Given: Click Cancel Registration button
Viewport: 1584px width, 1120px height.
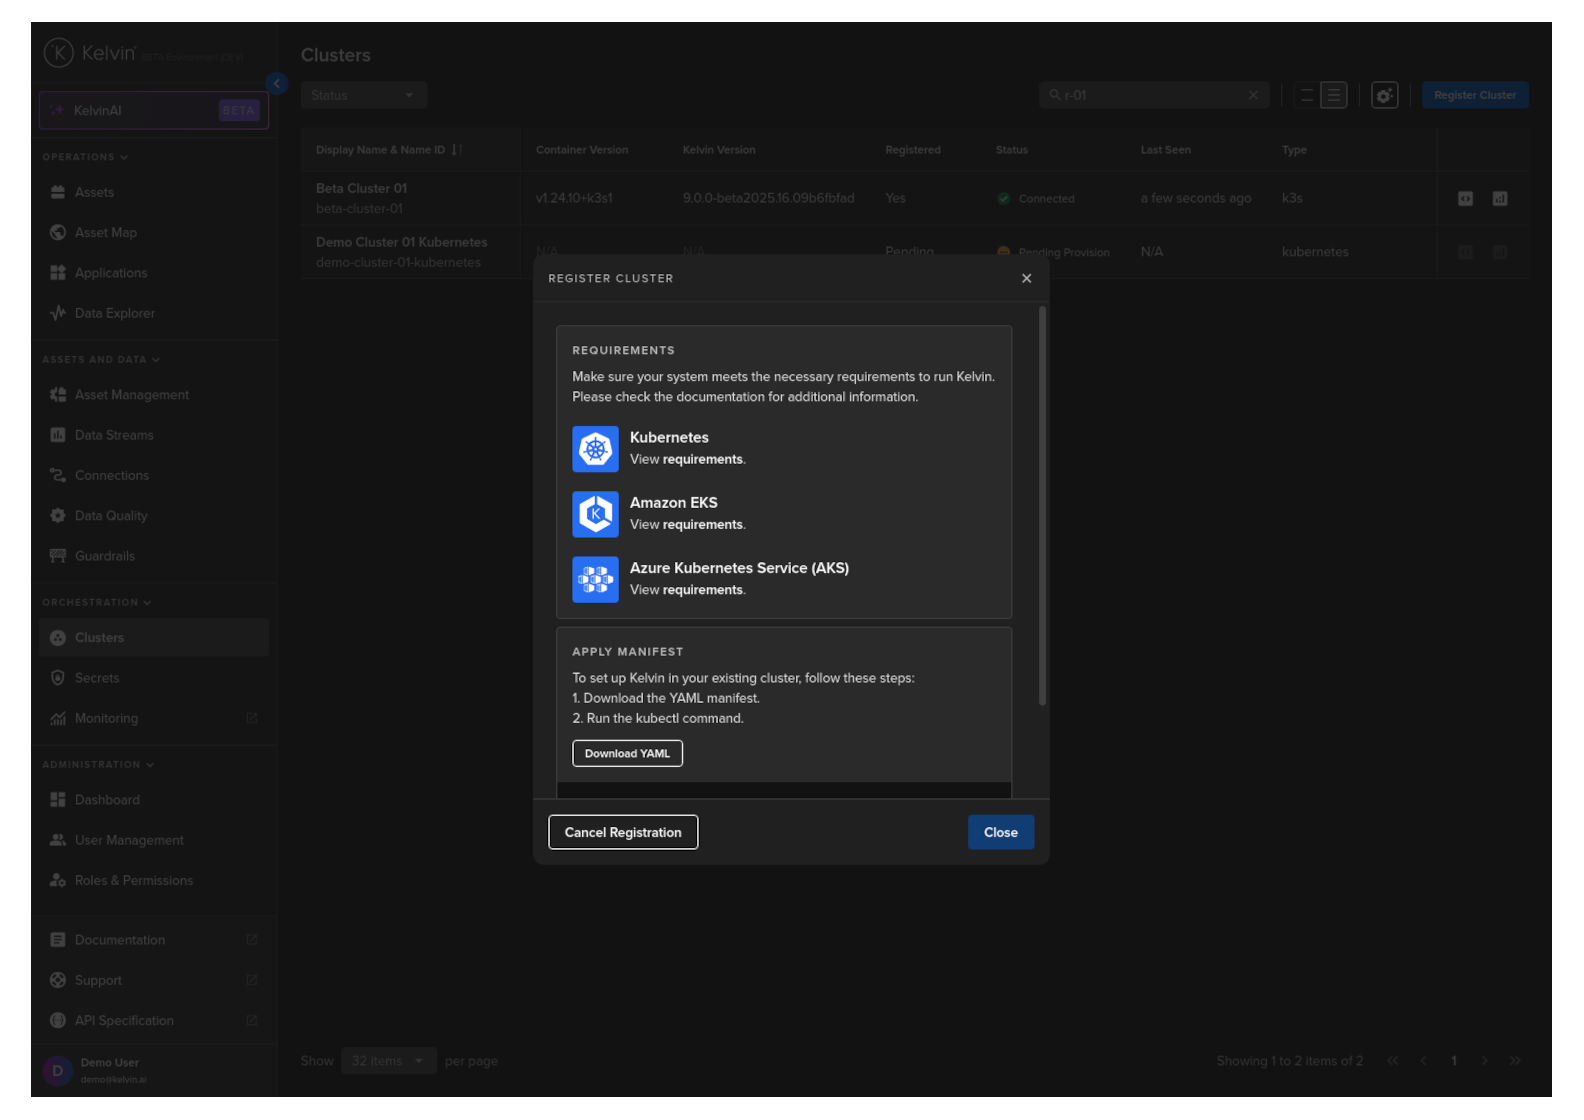Looking at the screenshot, I should pyautogui.click(x=623, y=833).
